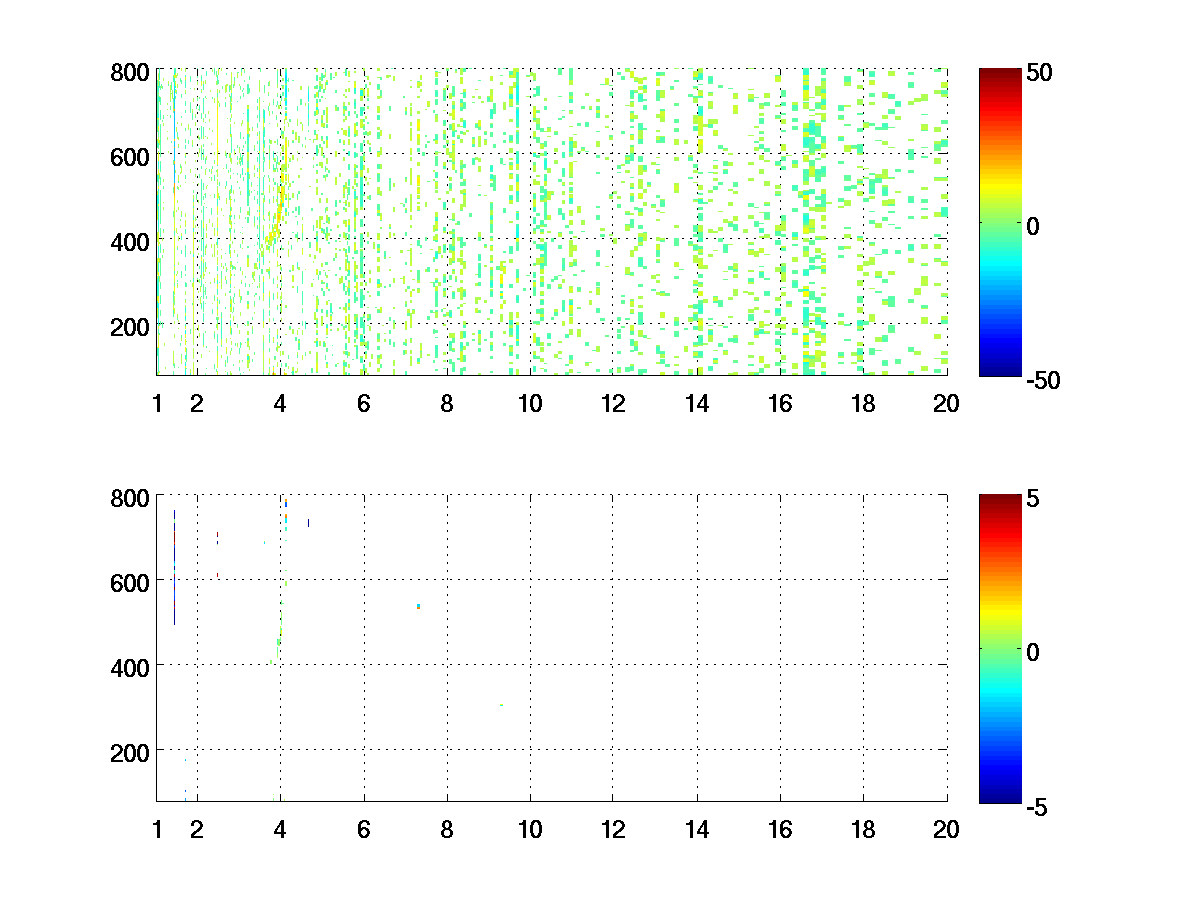Click x-axis tick "8" under the dense heatmap

click(x=447, y=404)
